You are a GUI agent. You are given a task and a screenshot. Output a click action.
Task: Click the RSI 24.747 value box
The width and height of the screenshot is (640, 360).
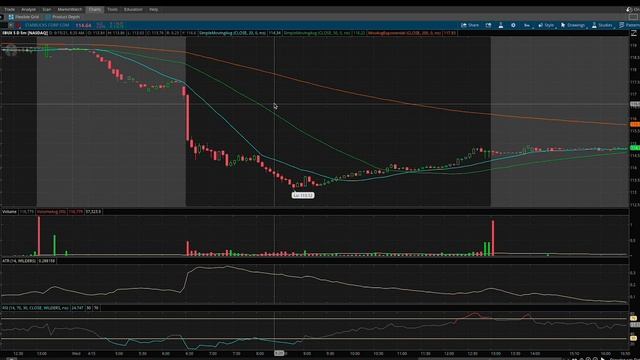coord(78,308)
